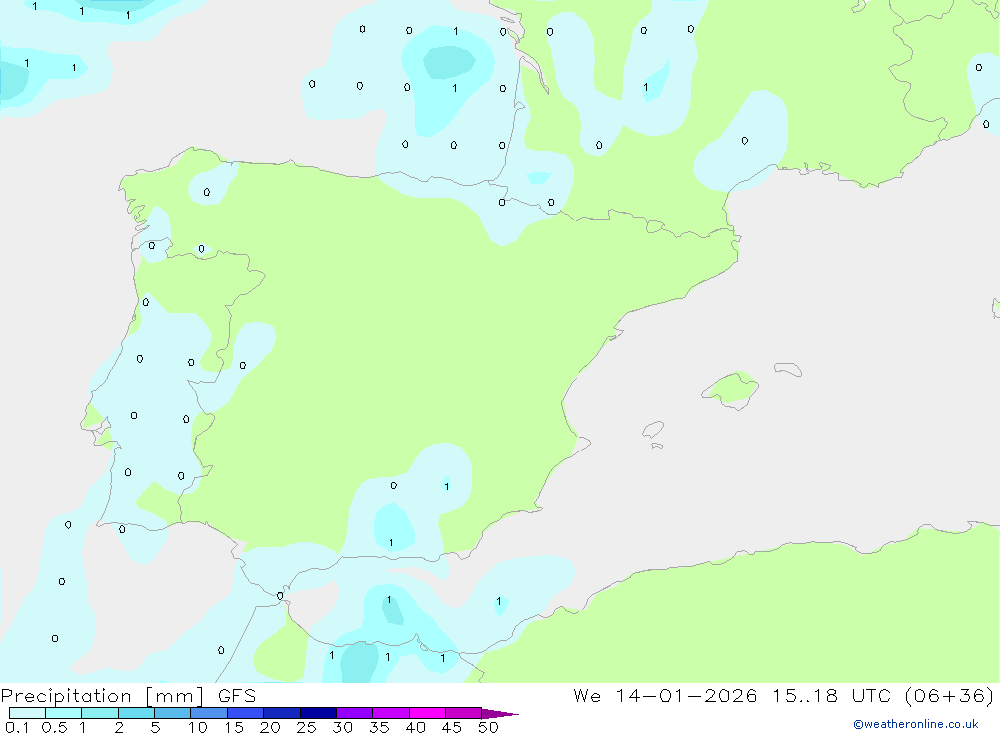Click the '0.5' legend label
The width and height of the screenshot is (1000, 733).
coord(54,727)
